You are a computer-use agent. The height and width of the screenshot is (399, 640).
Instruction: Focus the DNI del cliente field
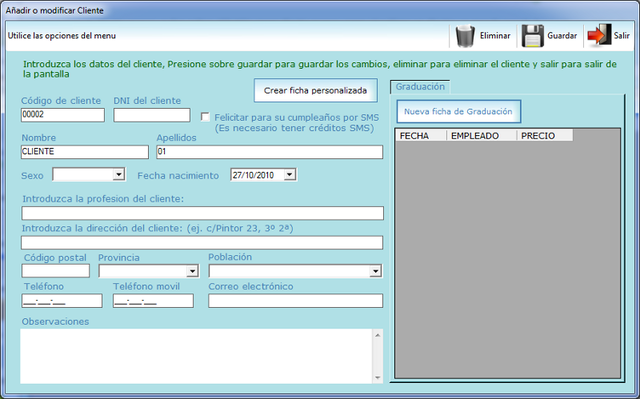click(152, 115)
